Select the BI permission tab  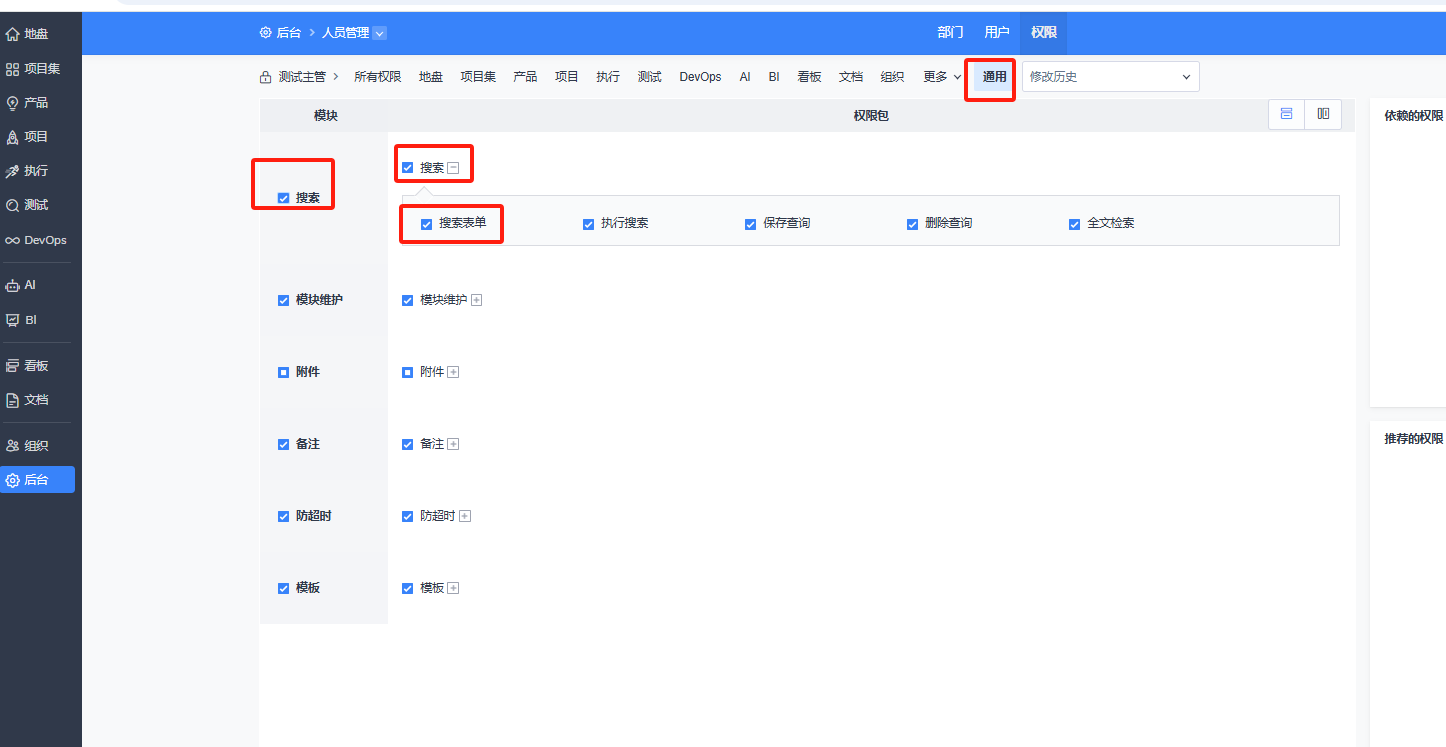[x=774, y=77]
